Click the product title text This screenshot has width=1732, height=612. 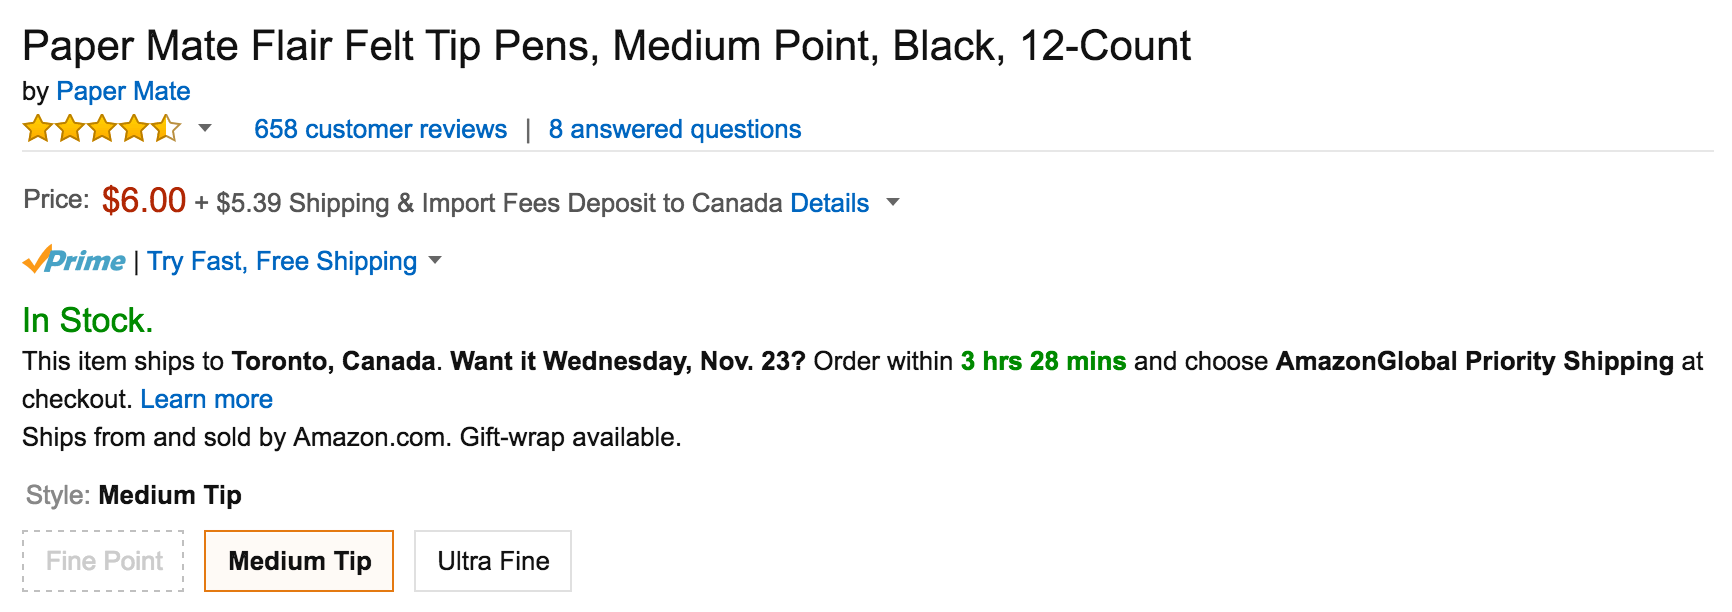(606, 46)
